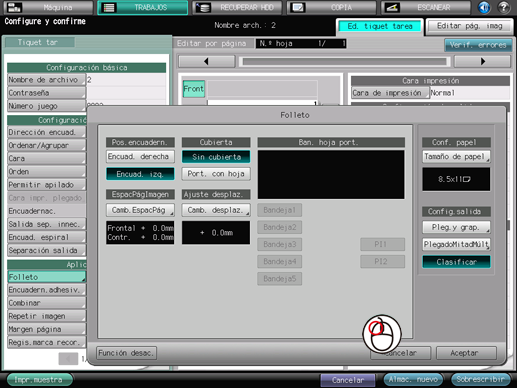Select Ed. tiquet tarea tab
Viewport: 517px width, 388px height.
[x=380, y=26]
